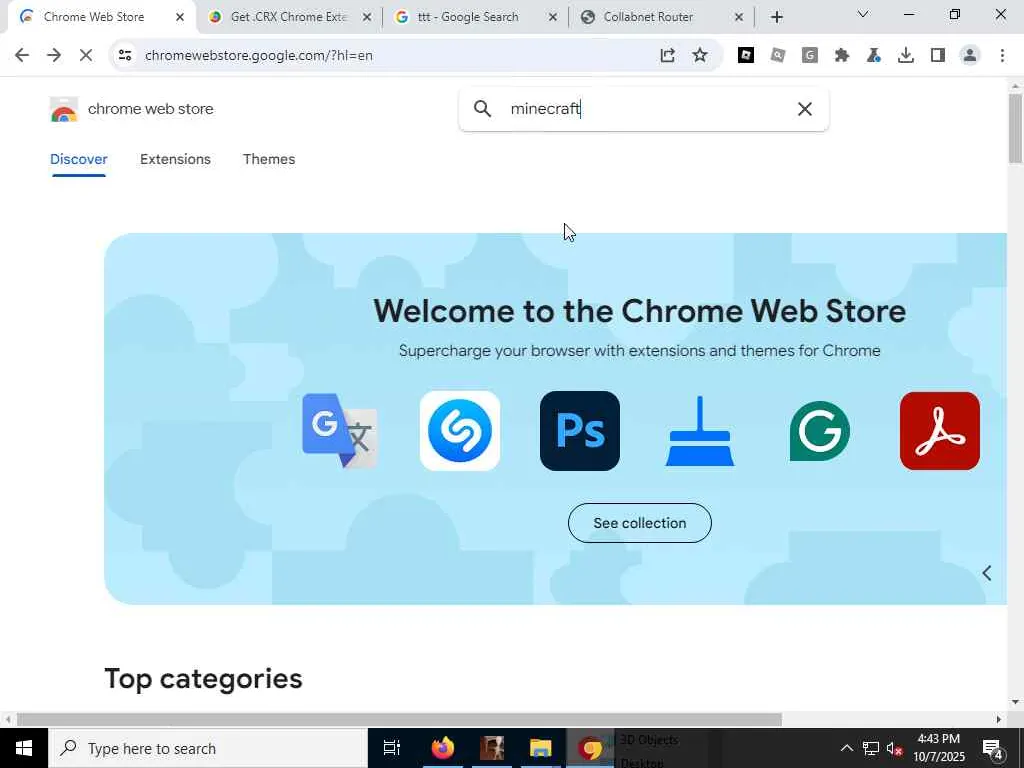The width and height of the screenshot is (1024, 768).
Task: Go back with browser back arrow
Action: pyautogui.click(x=22, y=56)
